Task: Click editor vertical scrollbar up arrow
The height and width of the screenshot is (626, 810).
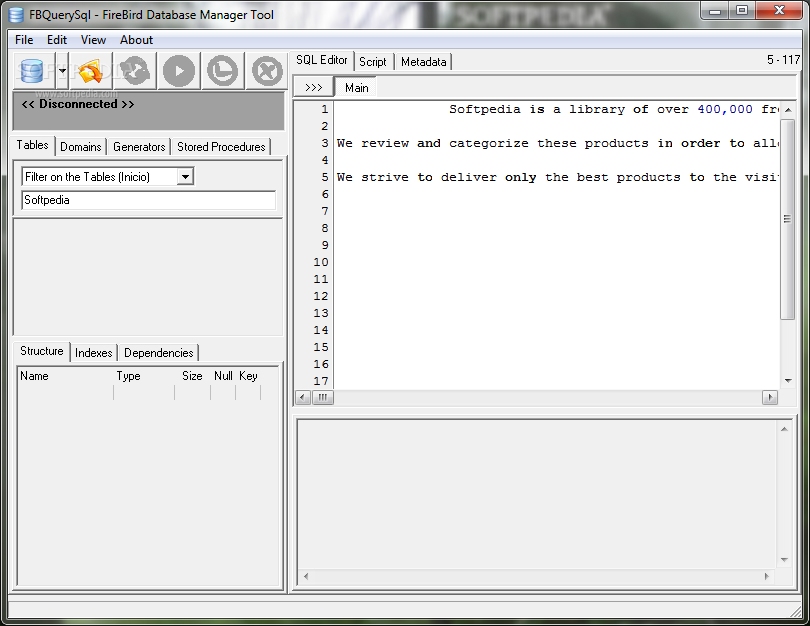Action: click(788, 110)
